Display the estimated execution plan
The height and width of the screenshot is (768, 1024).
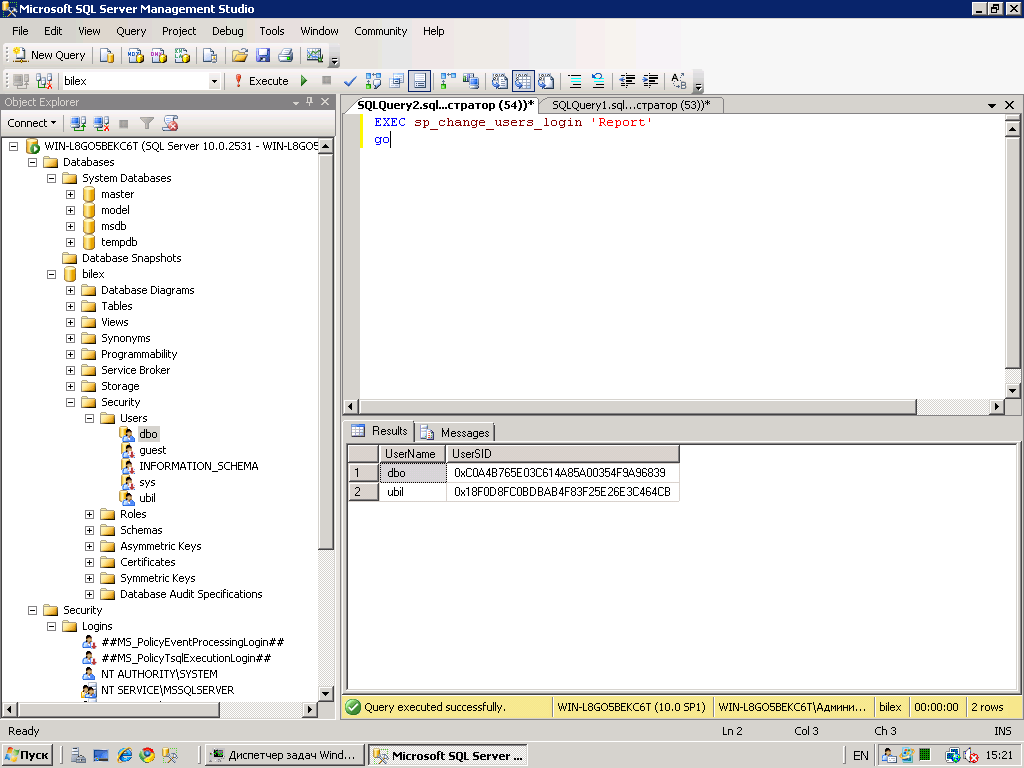(x=374, y=81)
